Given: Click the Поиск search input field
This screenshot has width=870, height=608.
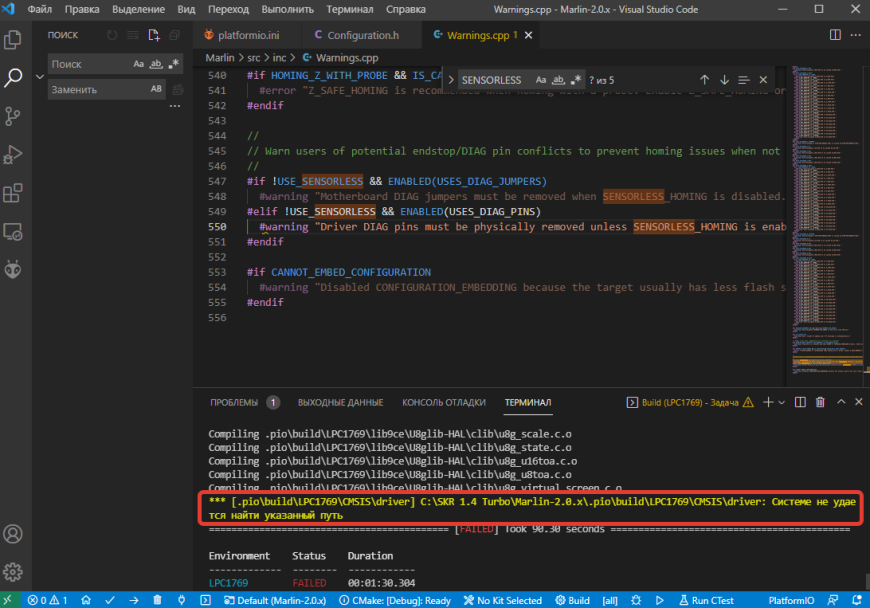Looking at the screenshot, I should pyautogui.click(x=88, y=64).
